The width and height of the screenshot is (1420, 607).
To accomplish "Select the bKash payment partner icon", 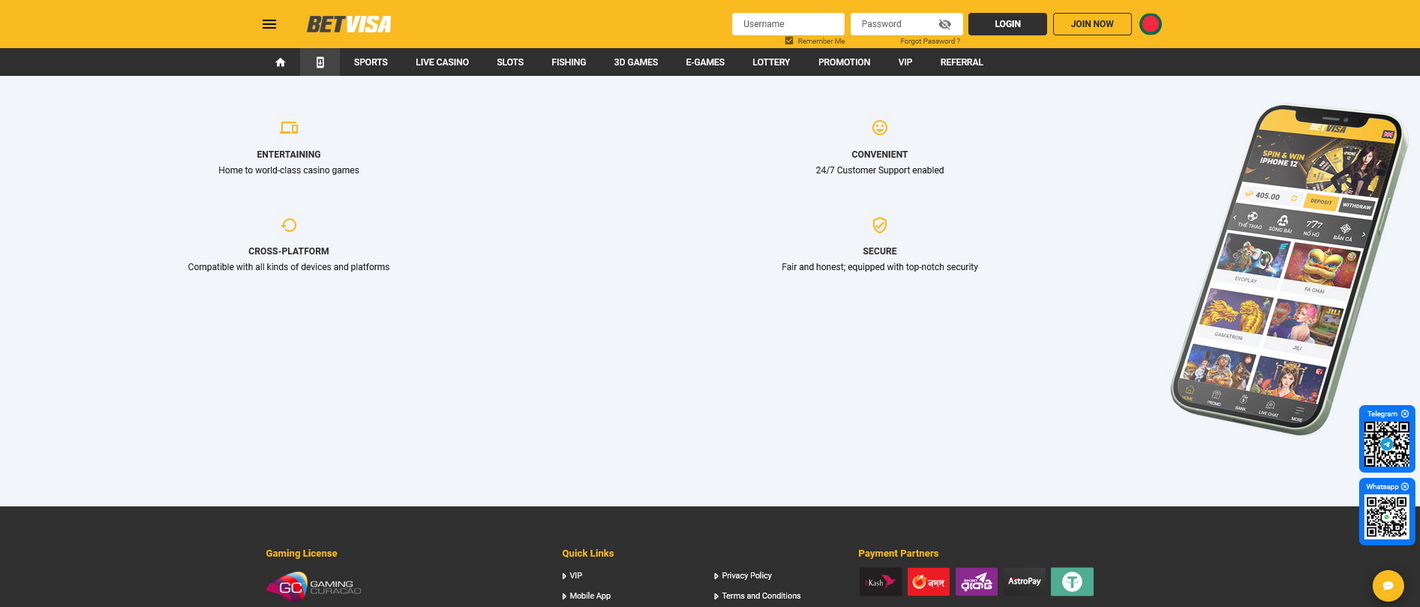I will 880,581.
